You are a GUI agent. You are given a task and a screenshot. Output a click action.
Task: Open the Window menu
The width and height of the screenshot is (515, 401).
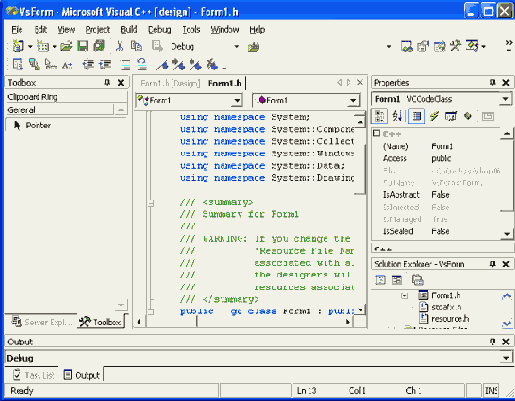[225, 30]
